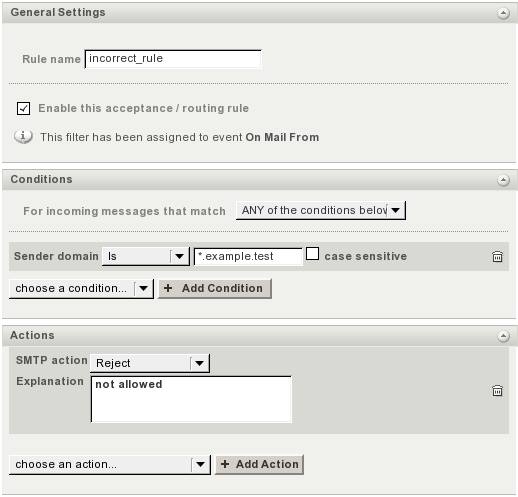Delete the SMTP action trash icon
518x497 pixels.
point(497,390)
